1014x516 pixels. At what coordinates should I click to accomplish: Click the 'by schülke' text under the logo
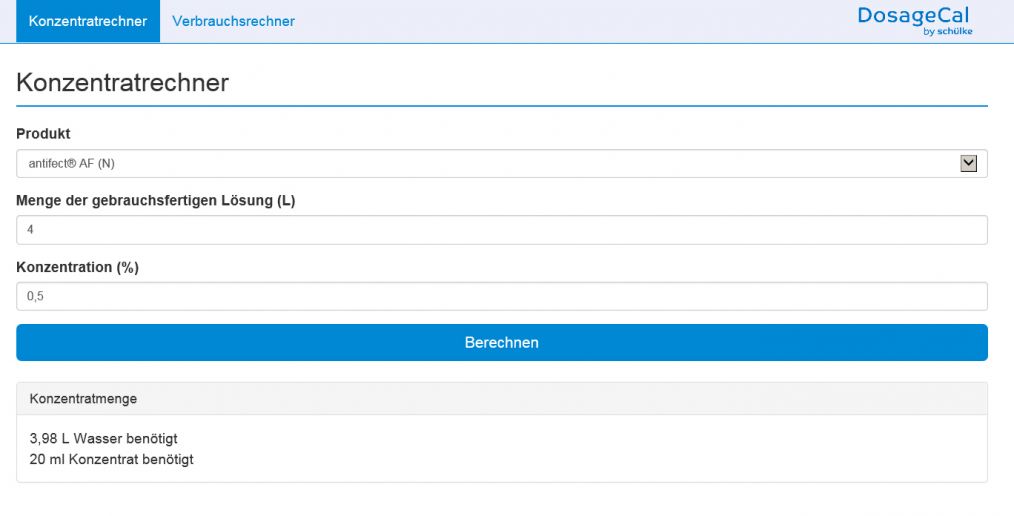click(x=947, y=32)
